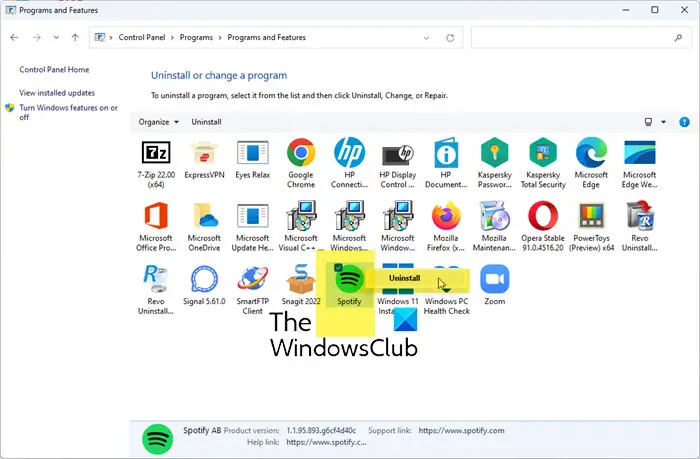700x459 pixels.
Task: Open Control Panel Home link
Action: (x=54, y=70)
